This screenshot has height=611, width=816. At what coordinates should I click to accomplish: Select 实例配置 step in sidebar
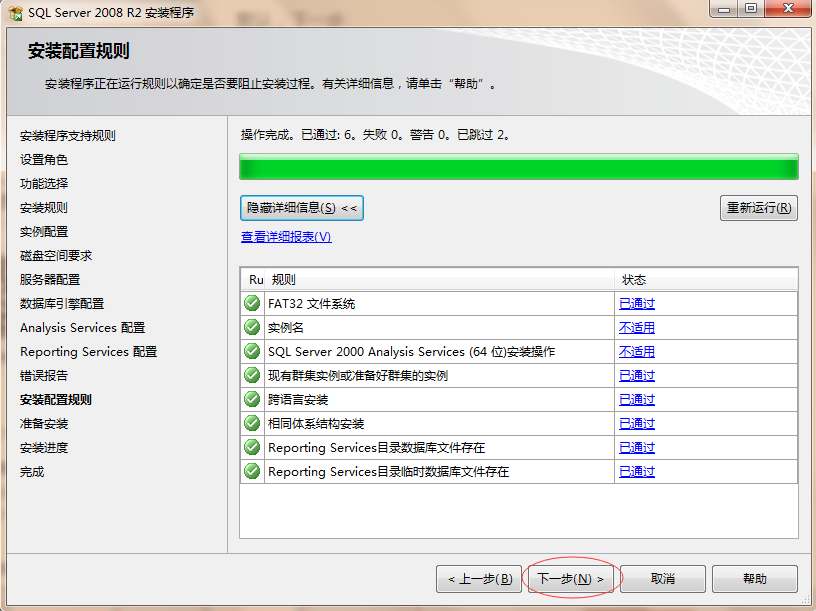click(x=44, y=232)
